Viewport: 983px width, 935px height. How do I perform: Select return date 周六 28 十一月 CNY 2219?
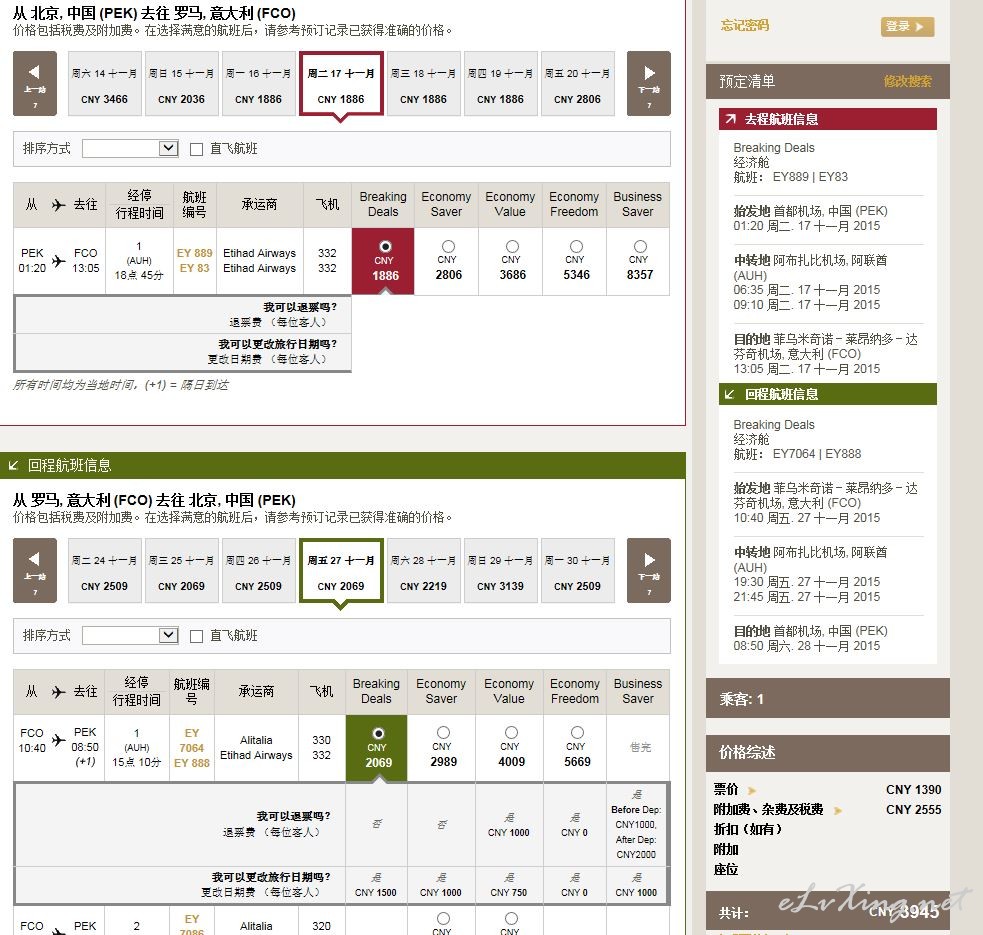tap(424, 571)
